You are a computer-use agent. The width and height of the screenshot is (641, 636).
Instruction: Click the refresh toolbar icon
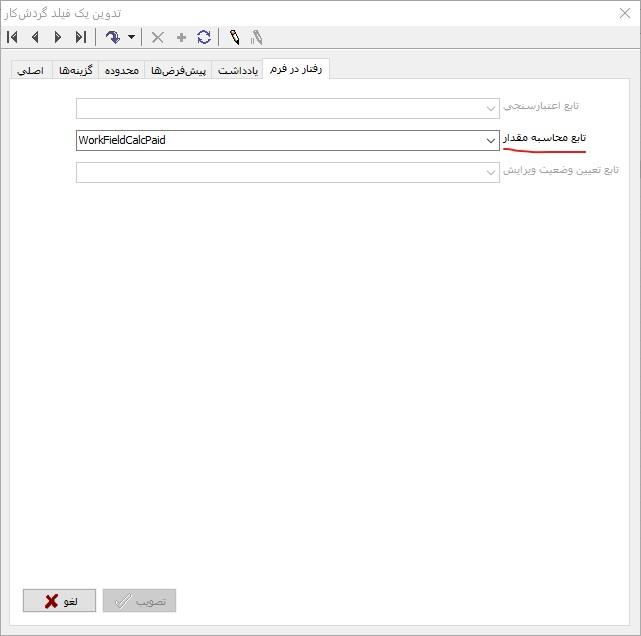point(204,37)
